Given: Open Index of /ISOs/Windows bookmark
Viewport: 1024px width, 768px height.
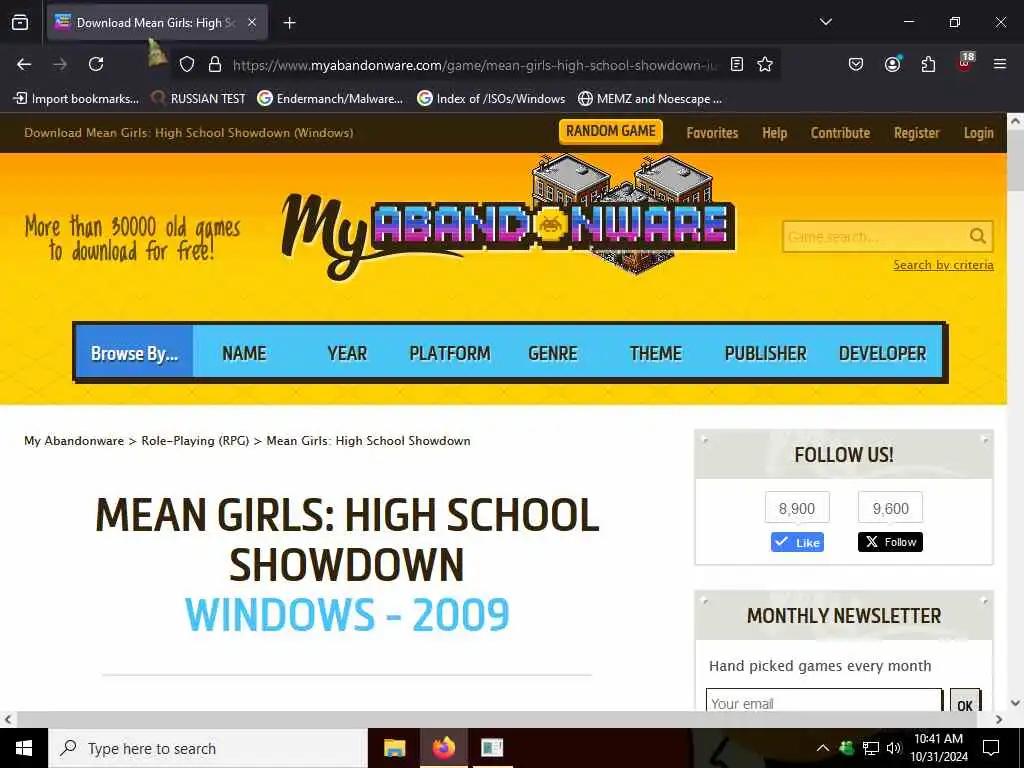Looking at the screenshot, I should pos(491,99).
